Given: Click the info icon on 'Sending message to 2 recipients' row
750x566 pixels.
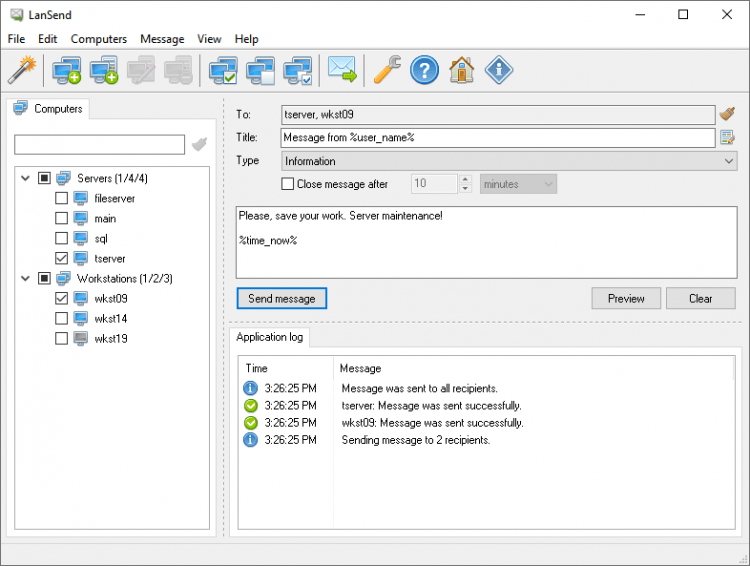Looking at the screenshot, I should click(250, 440).
